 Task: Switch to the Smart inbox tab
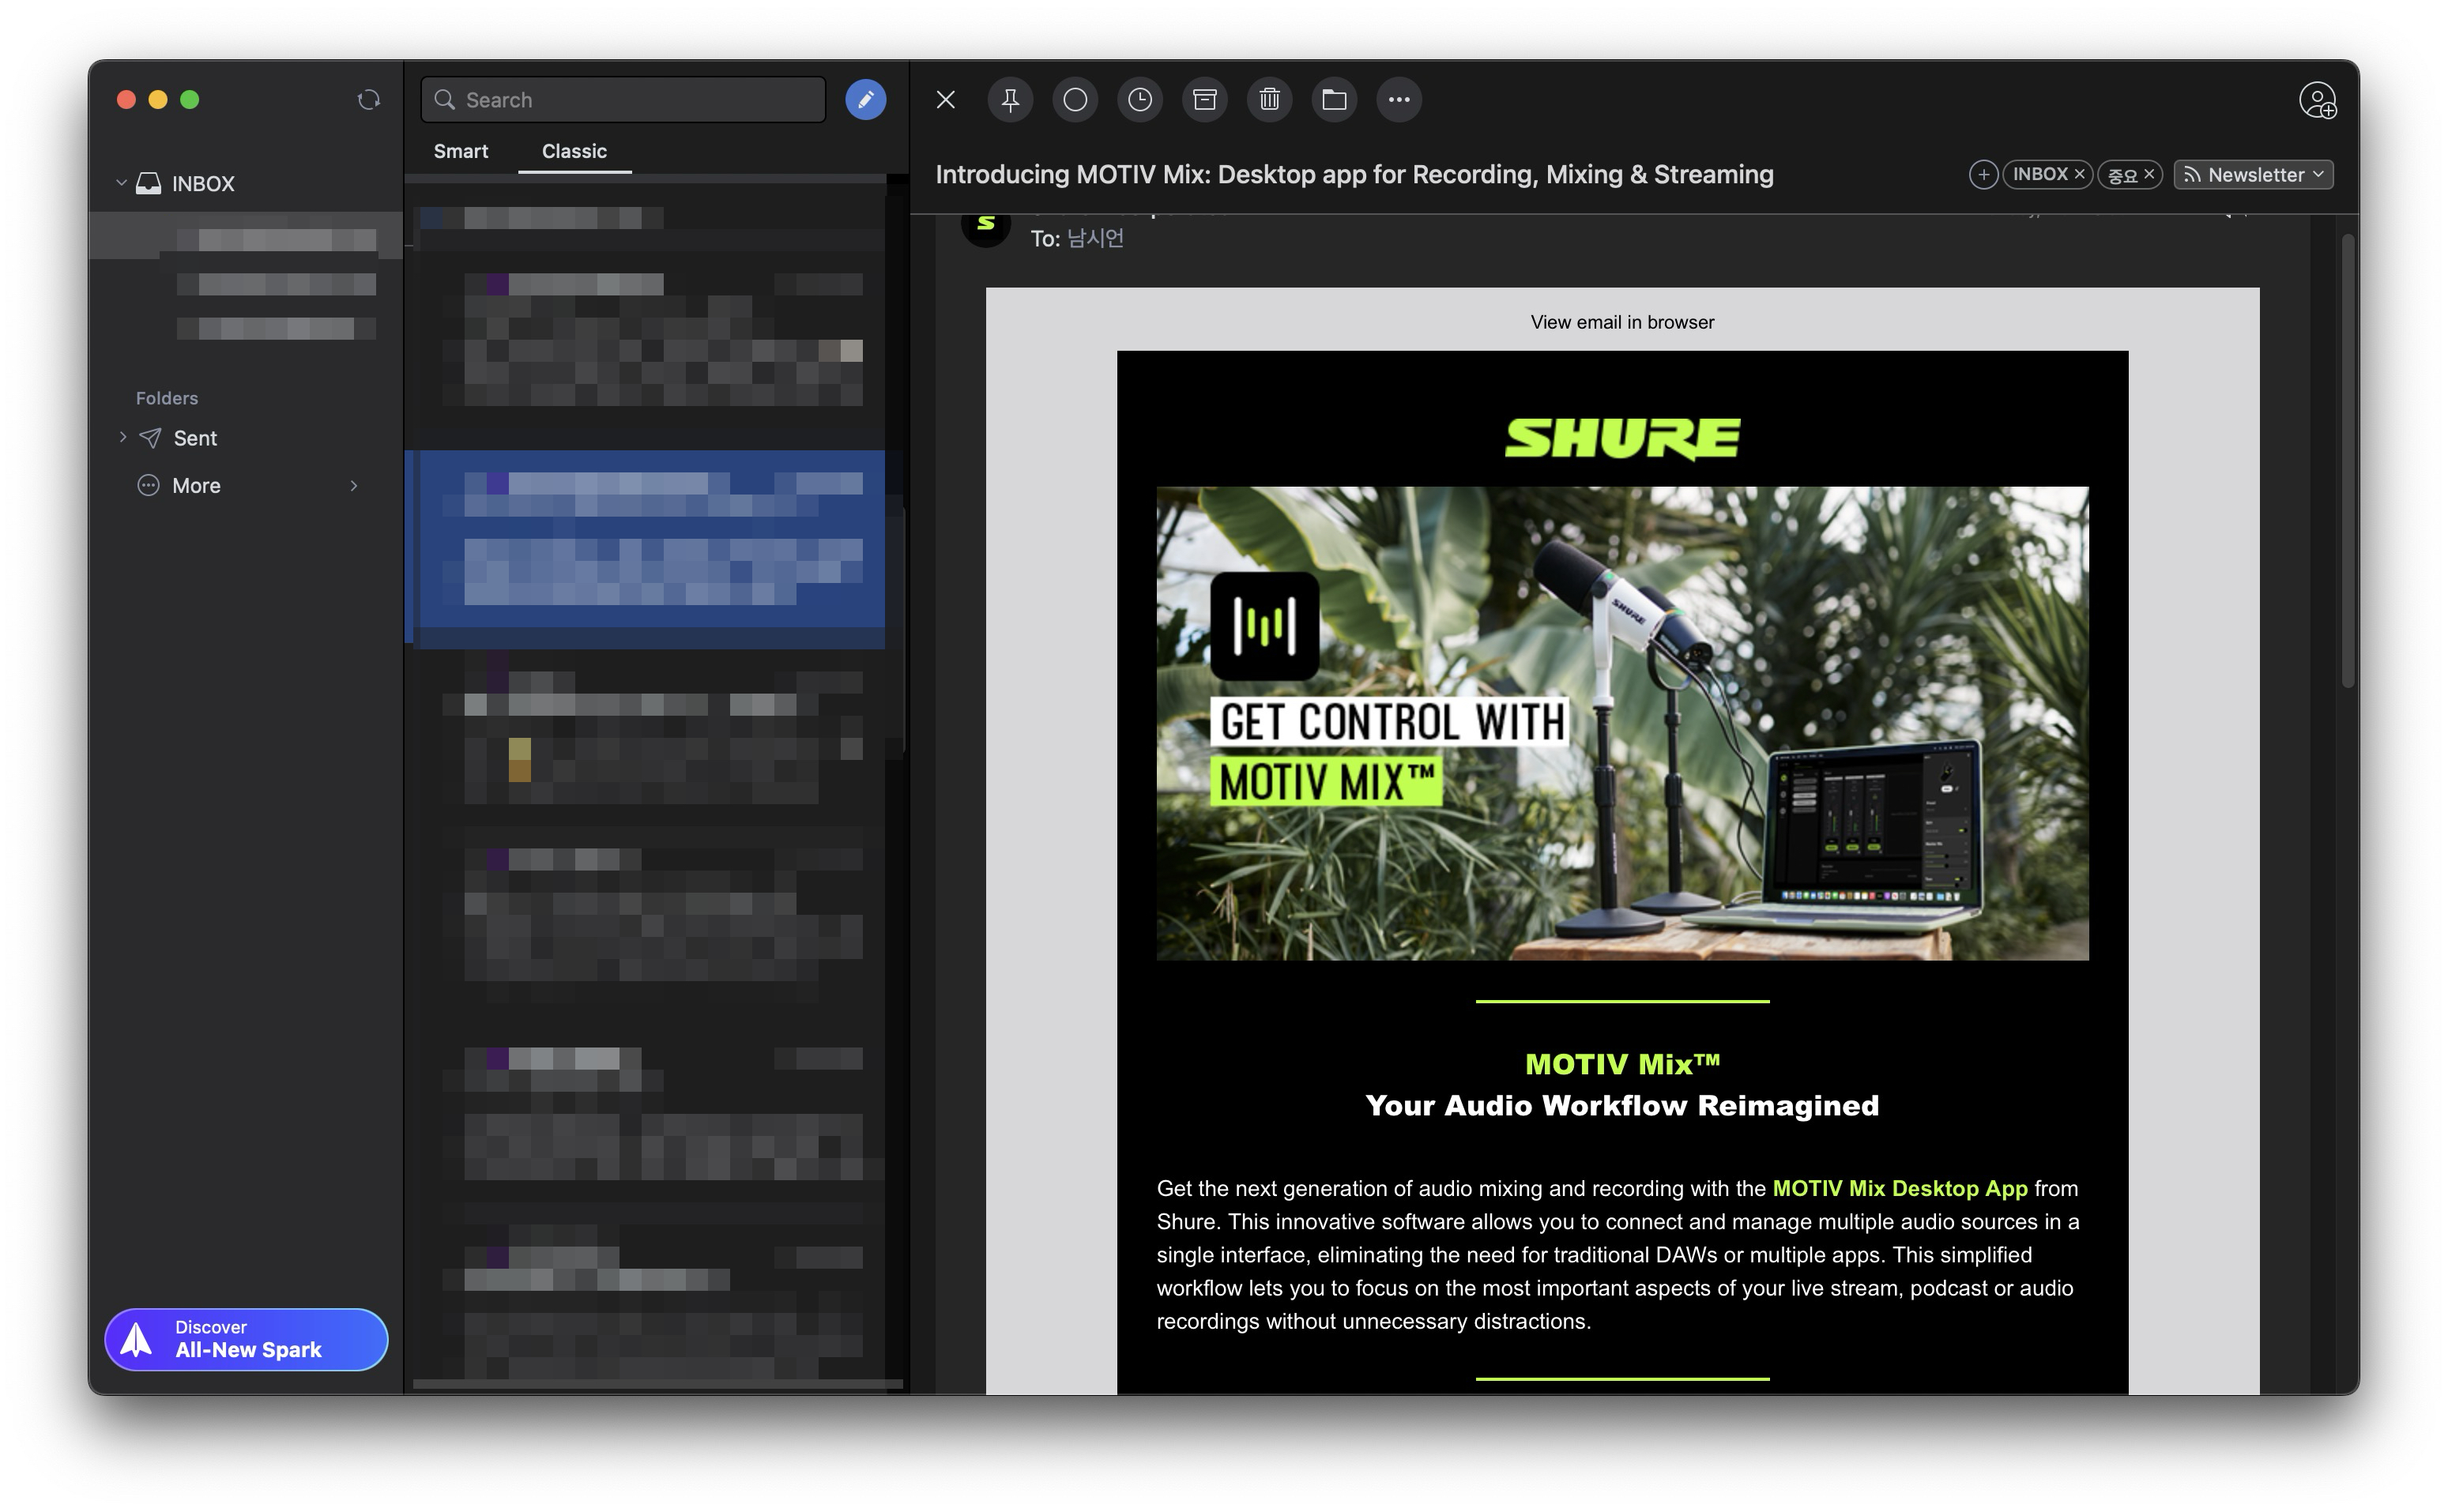460,151
